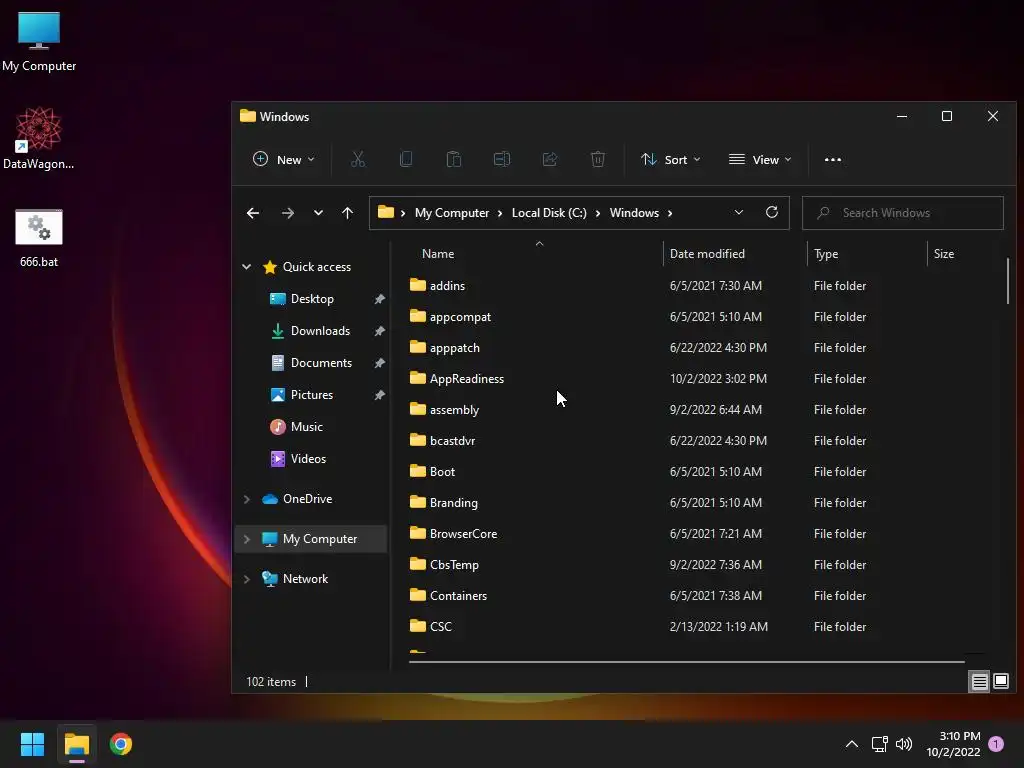
Task: Expand the address bar history dropdown
Action: [739, 212]
